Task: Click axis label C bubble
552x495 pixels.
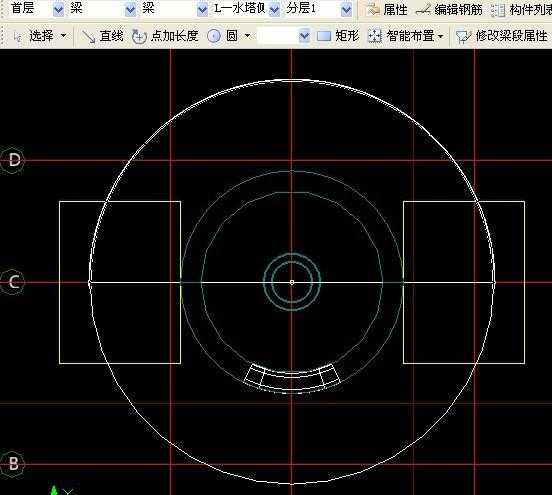Action: pyautogui.click(x=13, y=282)
